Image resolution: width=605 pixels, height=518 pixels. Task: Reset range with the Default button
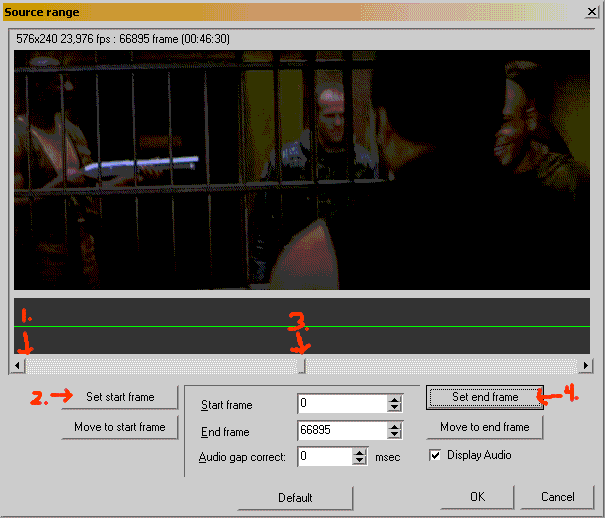(295, 497)
